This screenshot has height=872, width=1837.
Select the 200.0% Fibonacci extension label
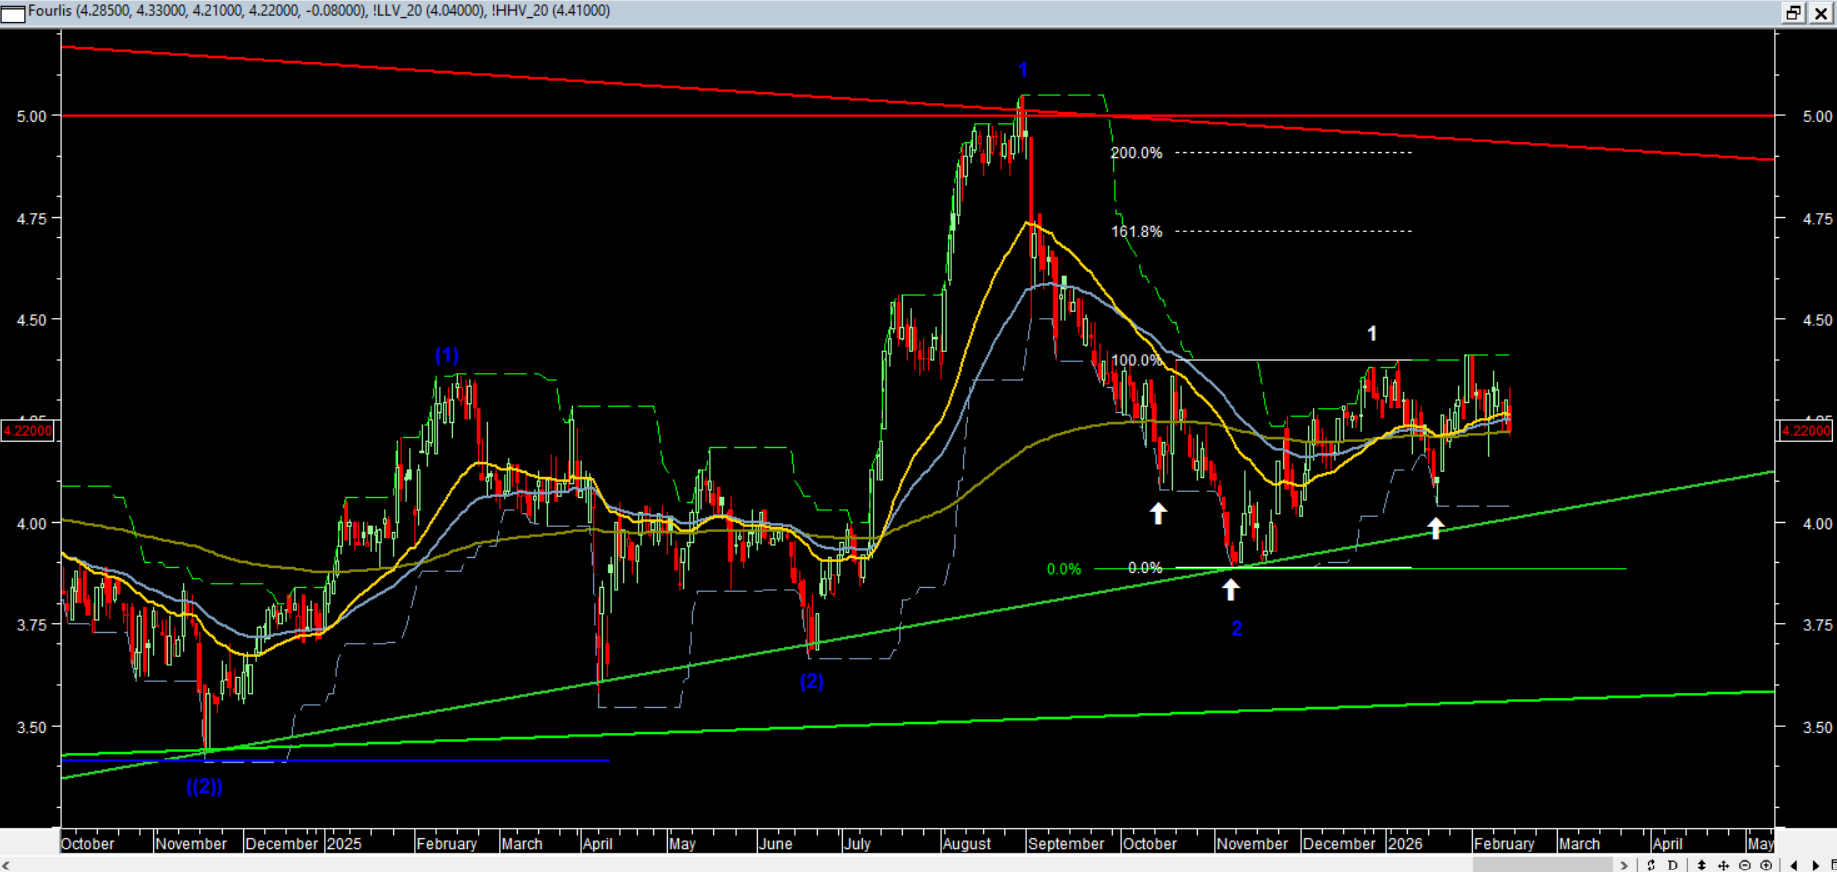click(1136, 153)
